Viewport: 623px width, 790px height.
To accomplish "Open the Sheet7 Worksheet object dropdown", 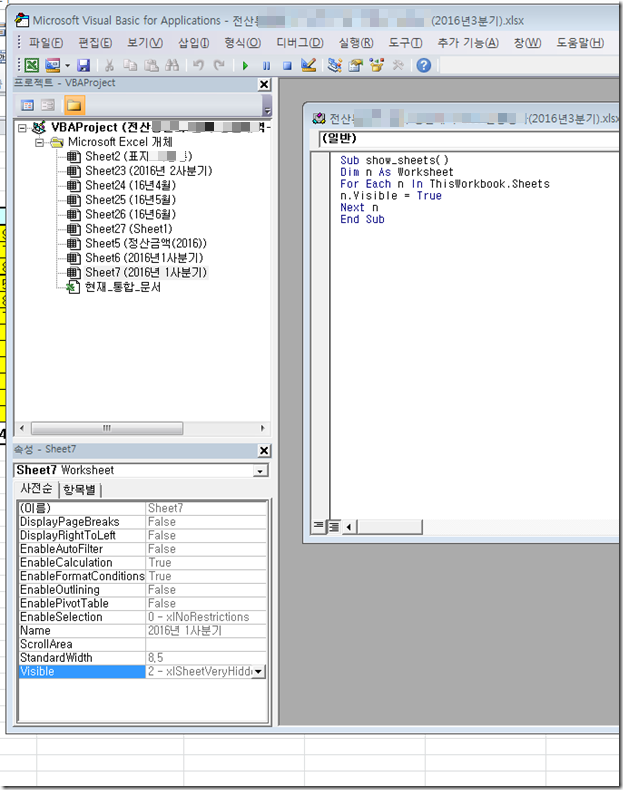I will click(x=260, y=471).
